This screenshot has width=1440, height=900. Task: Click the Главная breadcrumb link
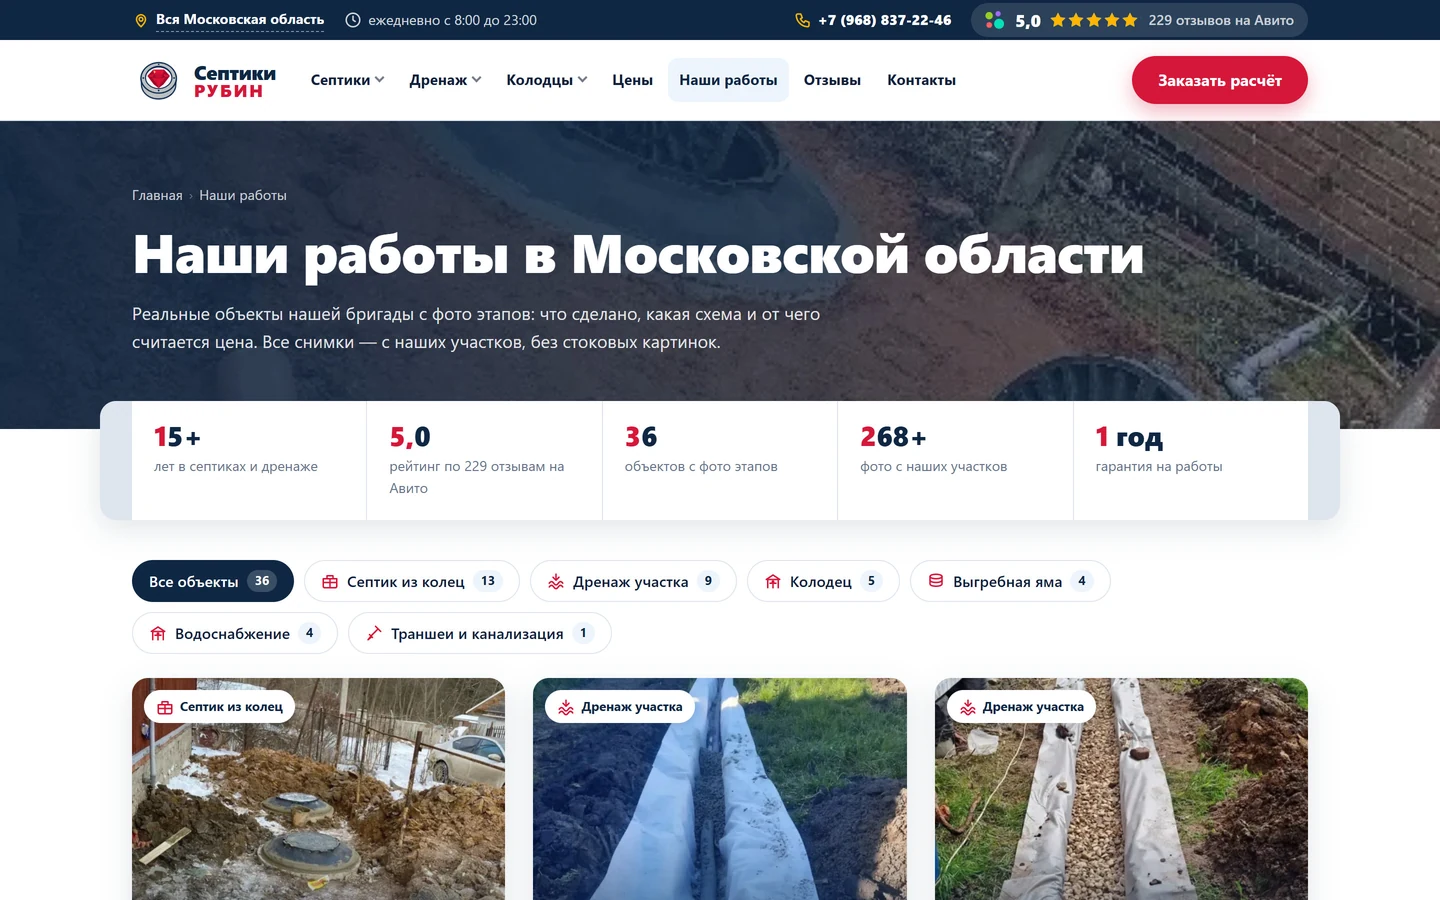(157, 195)
